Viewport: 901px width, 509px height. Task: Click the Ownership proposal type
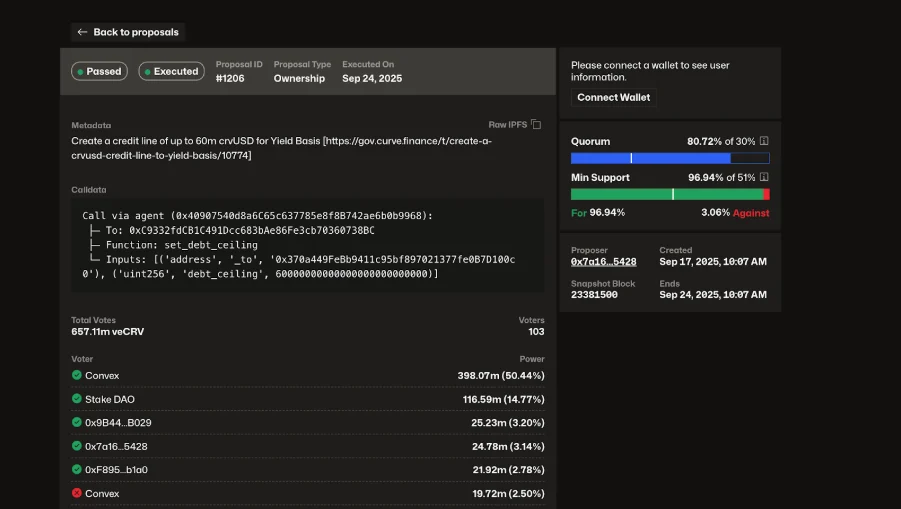pos(299,79)
